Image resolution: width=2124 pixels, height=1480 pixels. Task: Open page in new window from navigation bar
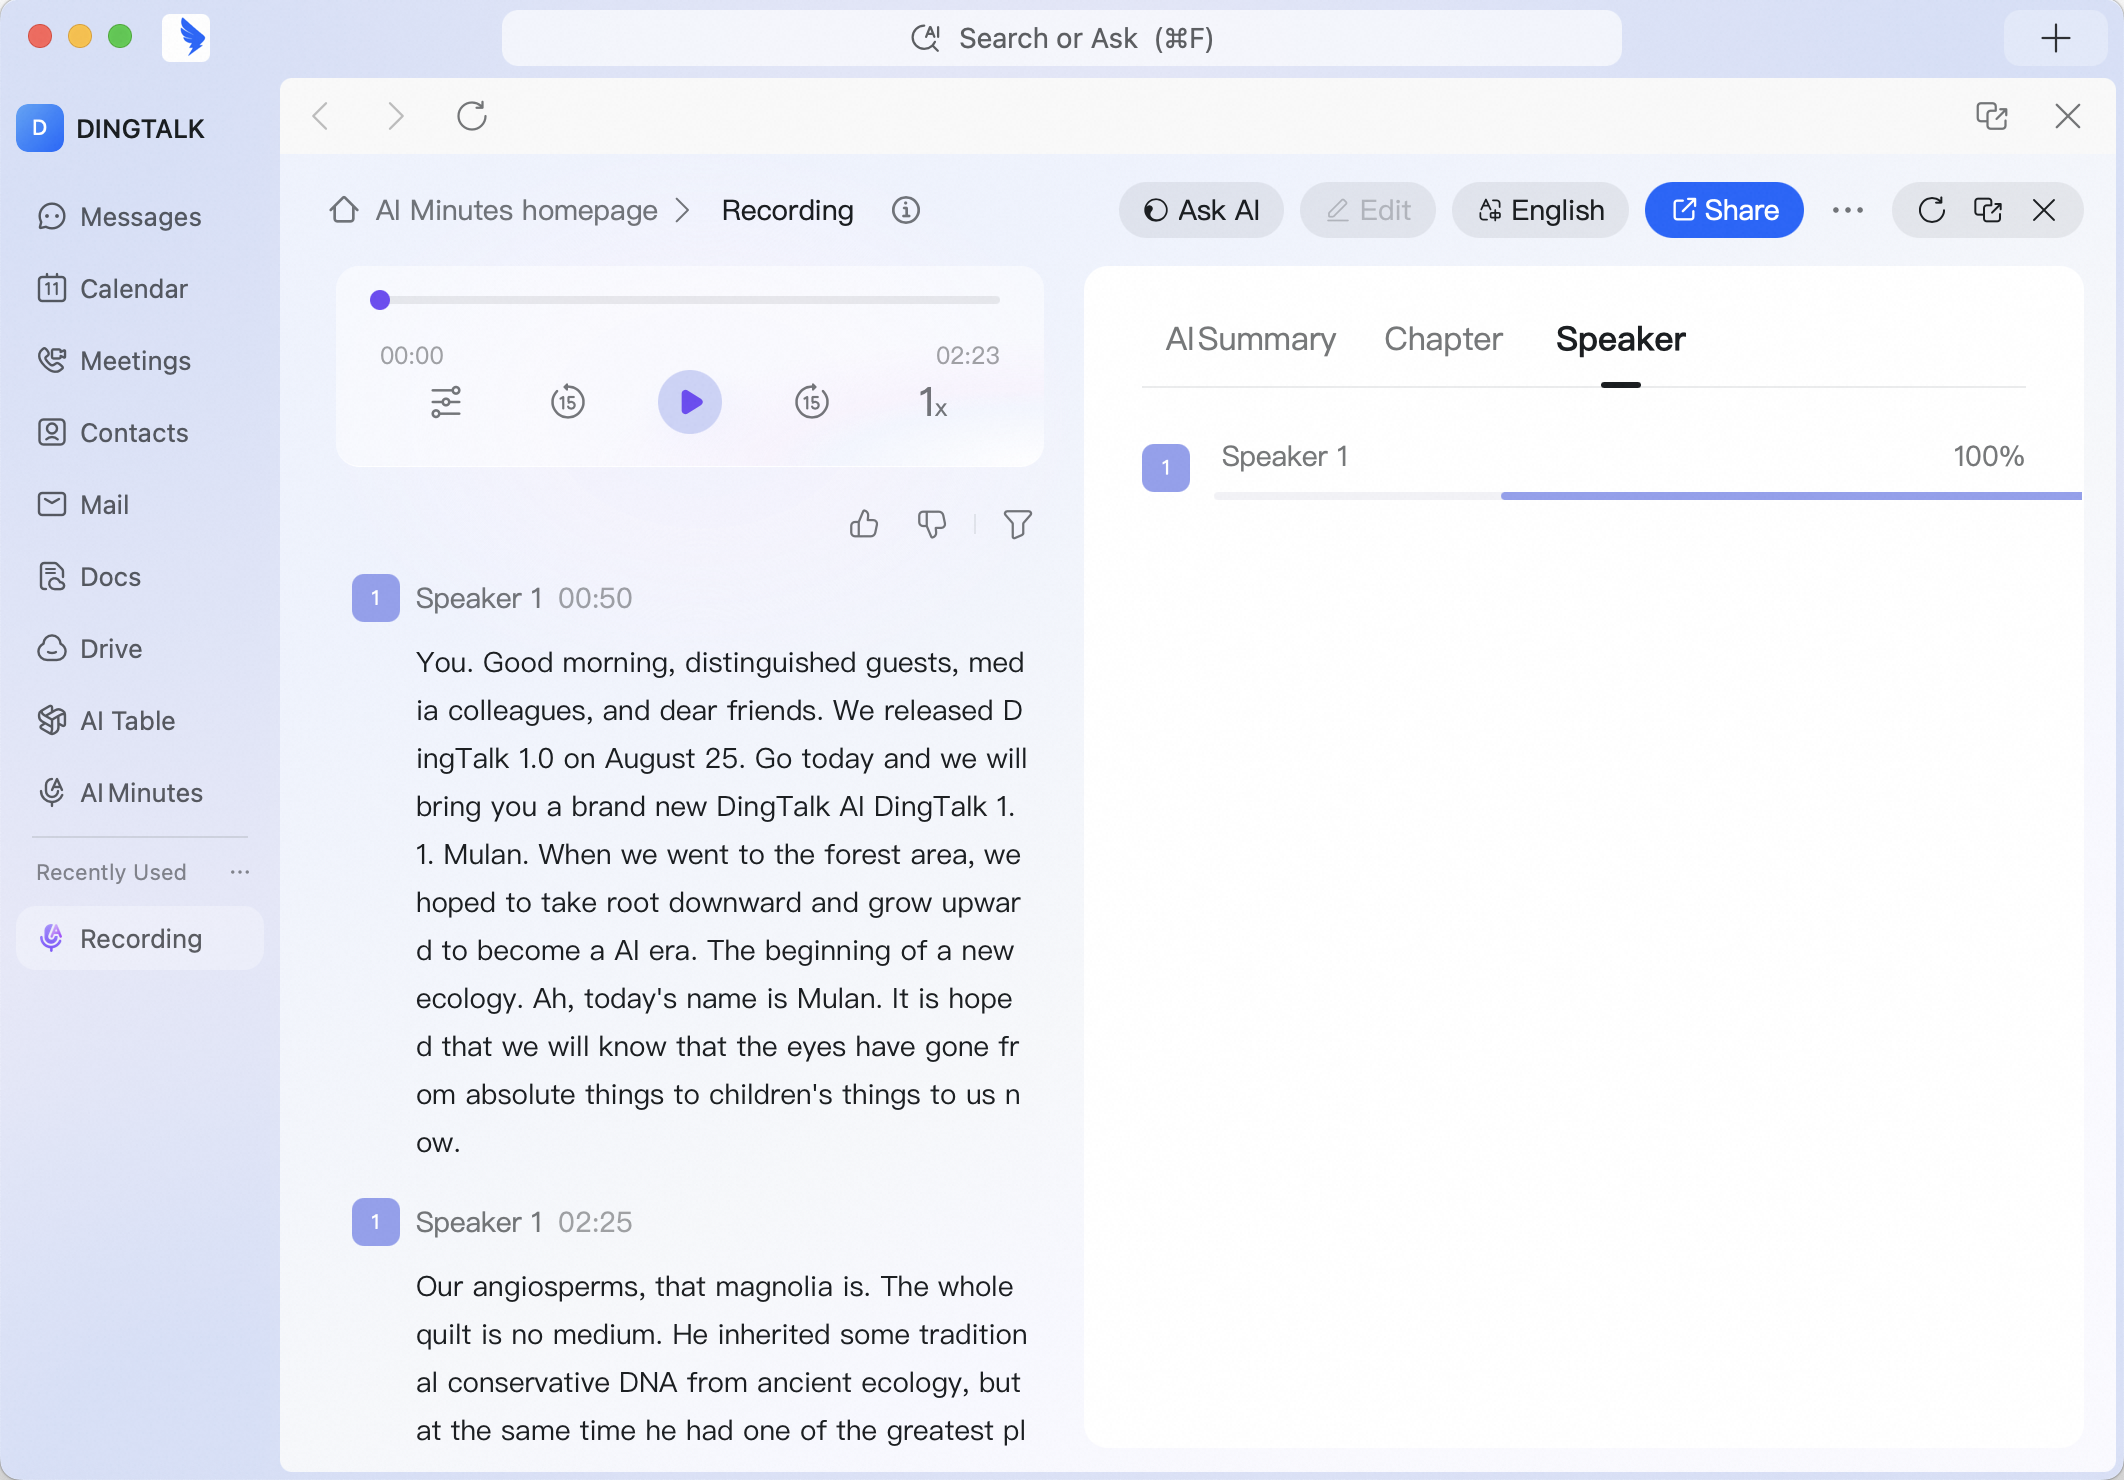coord(1992,116)
